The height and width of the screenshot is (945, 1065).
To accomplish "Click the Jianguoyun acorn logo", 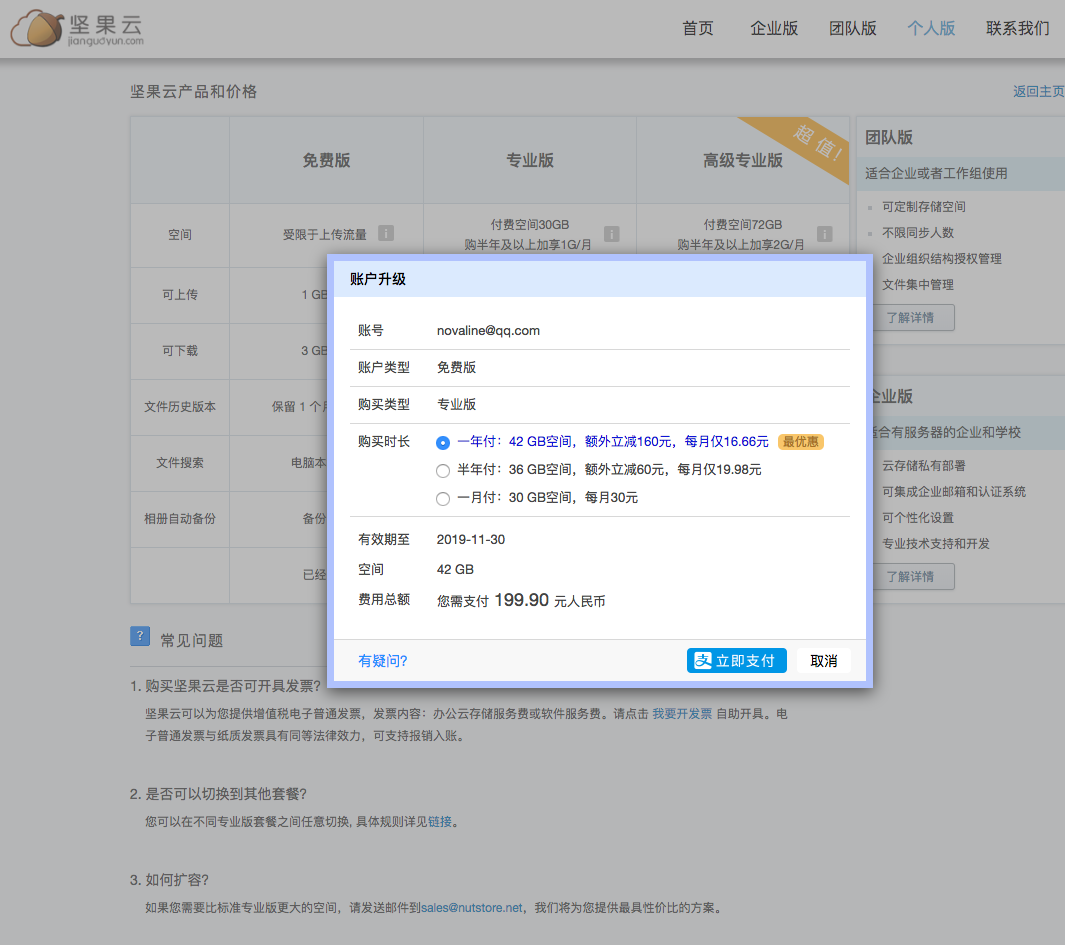I will click(x=77, y=29).
